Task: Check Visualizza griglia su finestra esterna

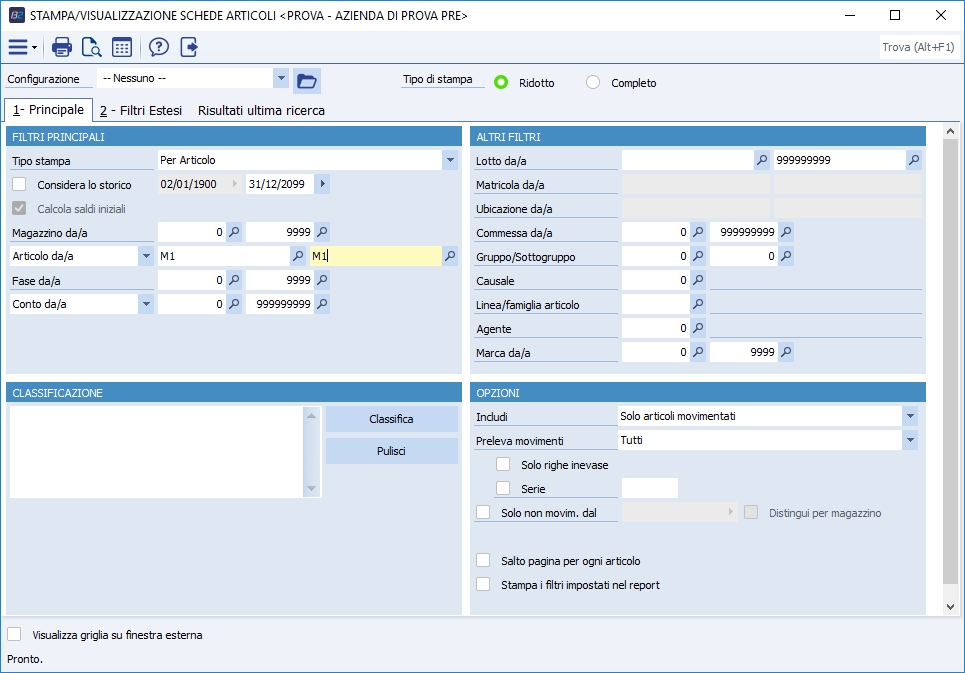Action: 14,634
